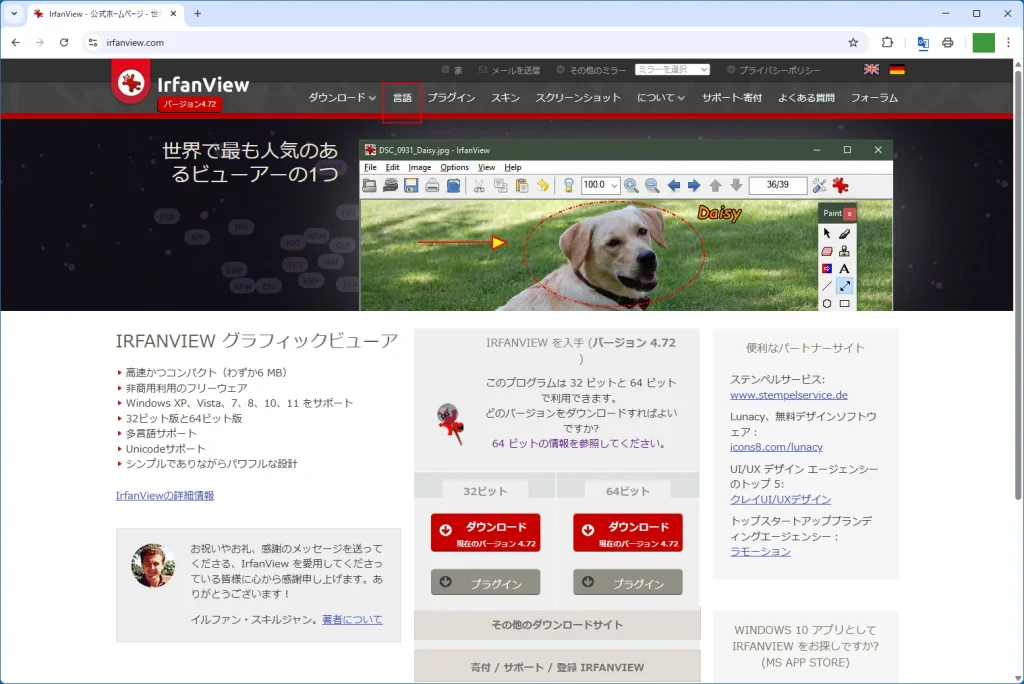Image resolution: width=1024 pixels, height=684 pixels.
Task: Switch site to German via German flag
Action: point(897,69)
